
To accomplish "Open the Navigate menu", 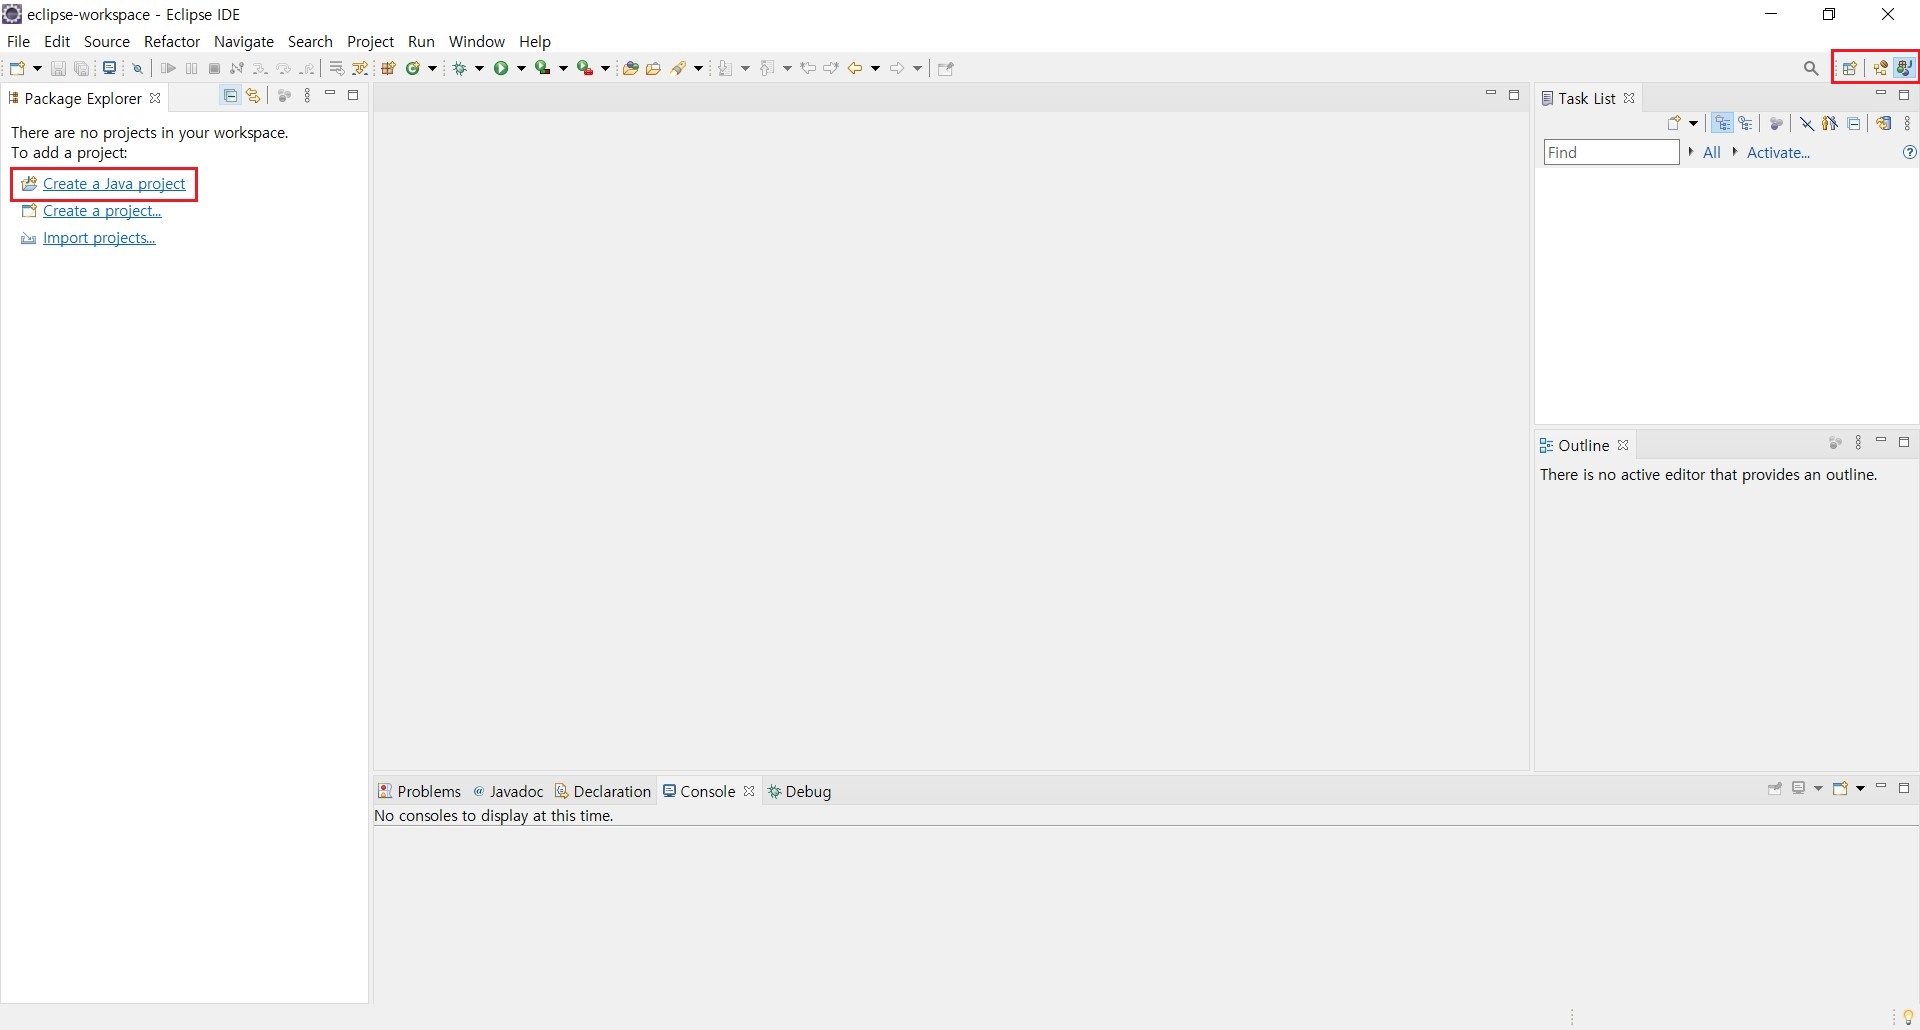I will point(244,41).
